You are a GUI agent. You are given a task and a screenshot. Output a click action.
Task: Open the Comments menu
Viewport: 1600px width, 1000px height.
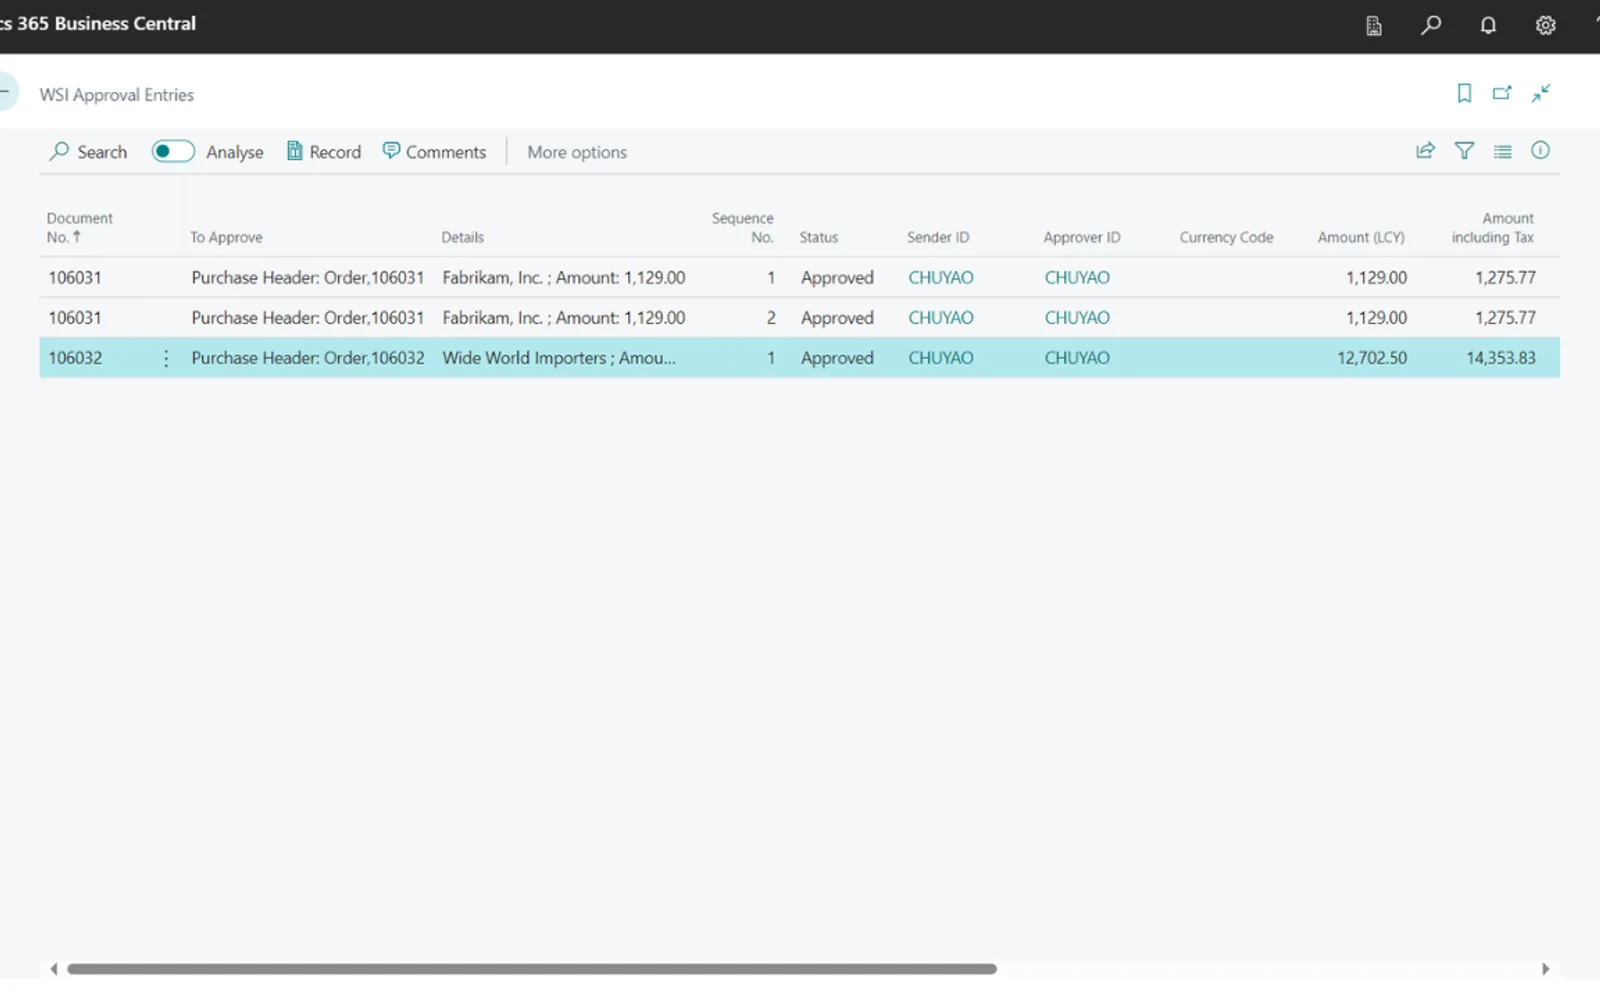coord(434,152)
